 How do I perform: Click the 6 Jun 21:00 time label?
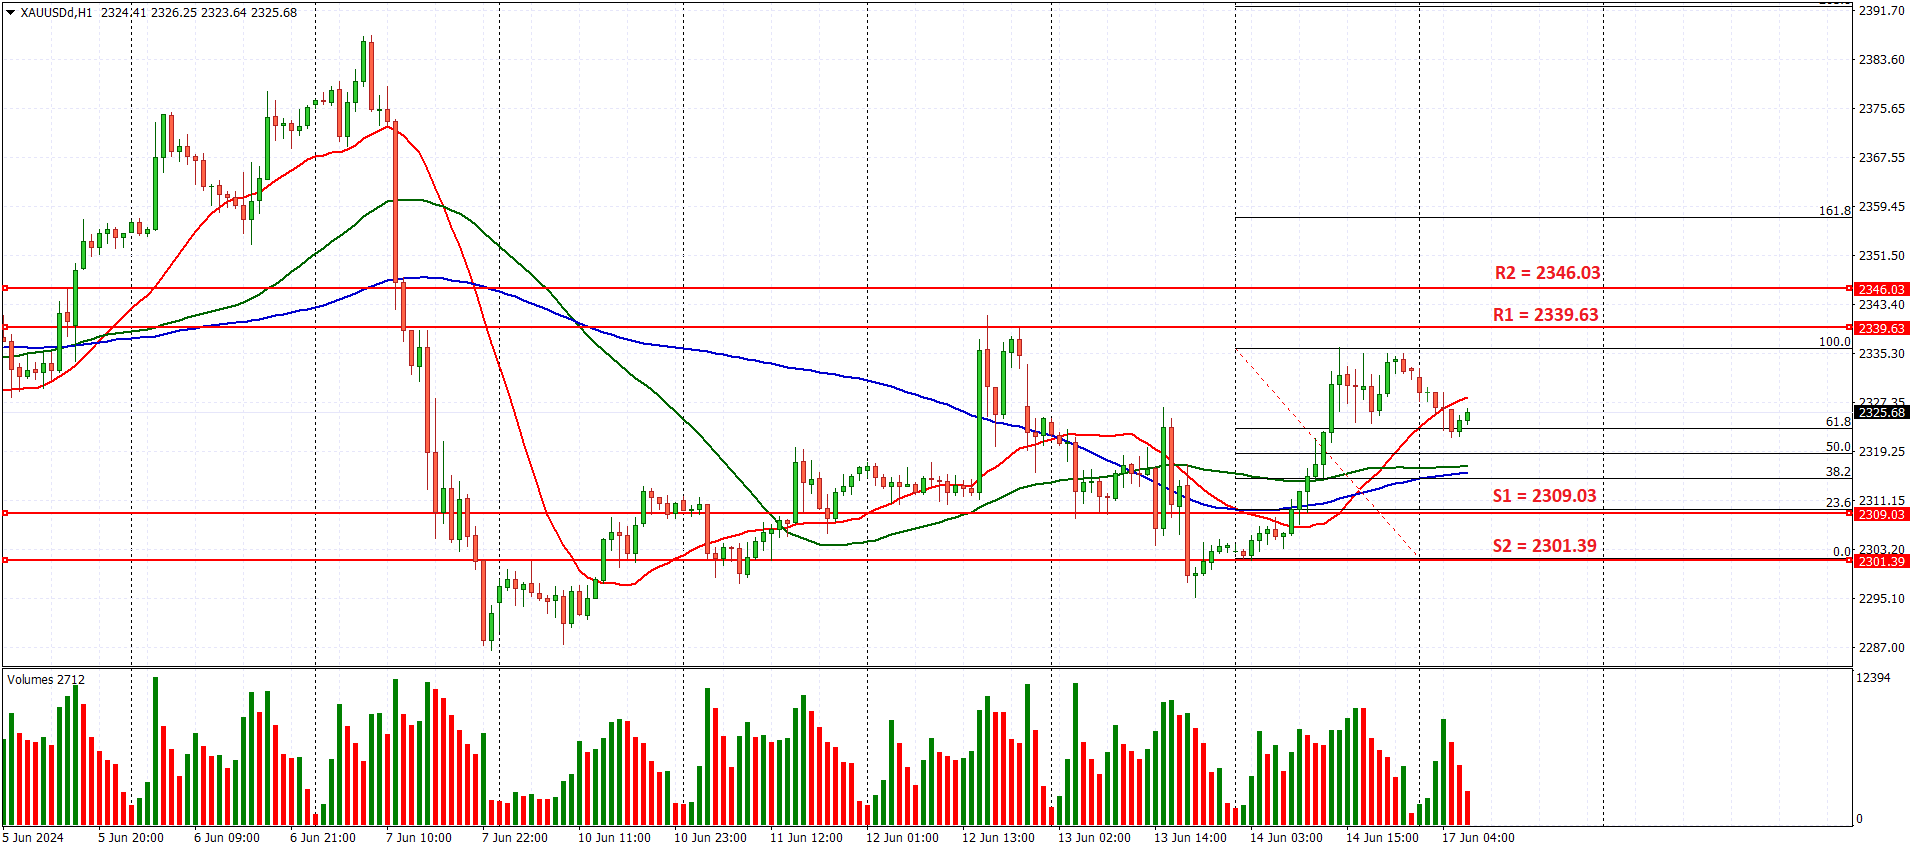[x=323, y=838]
